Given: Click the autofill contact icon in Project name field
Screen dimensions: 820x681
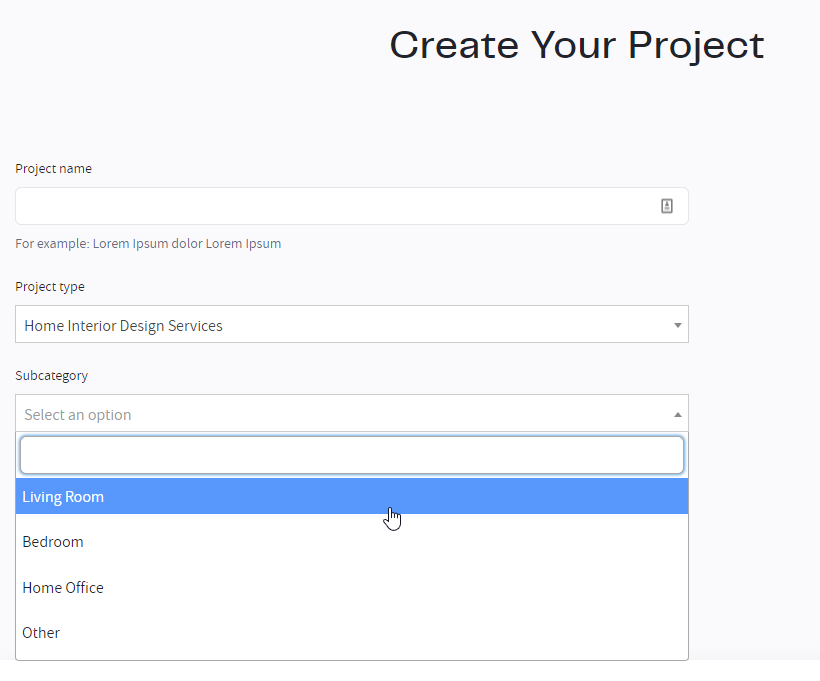Looking at the screenshot, I should tap(667, 206).
